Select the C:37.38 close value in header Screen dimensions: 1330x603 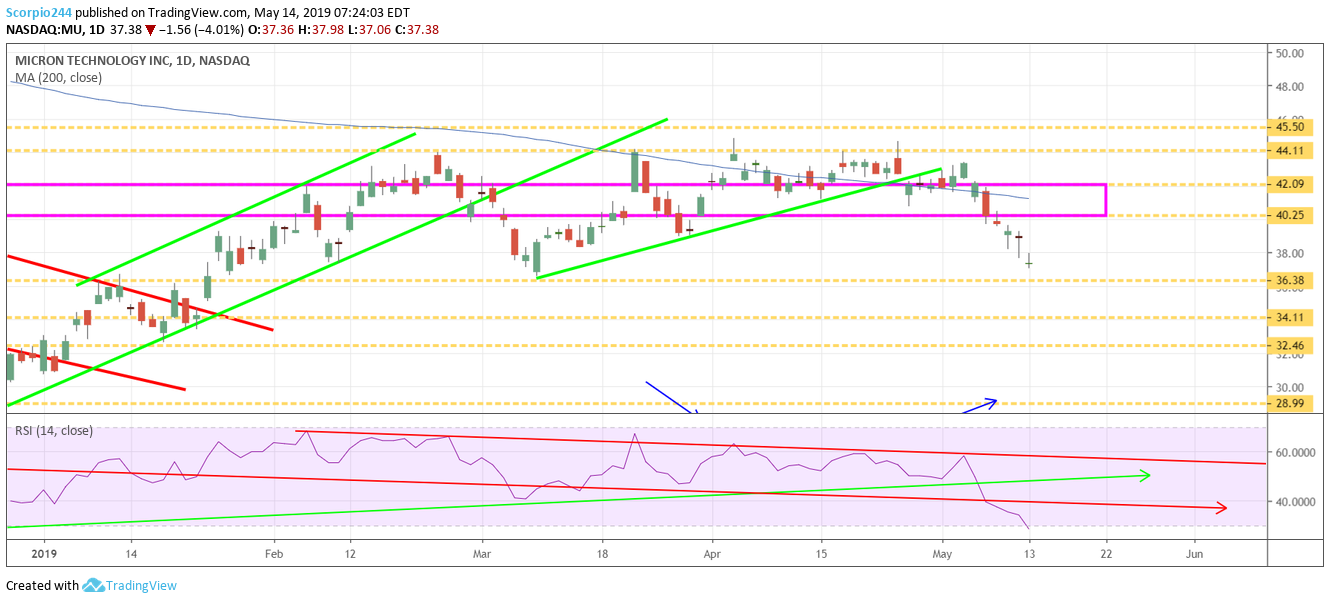pyautogui.click(x=417, y=29)
